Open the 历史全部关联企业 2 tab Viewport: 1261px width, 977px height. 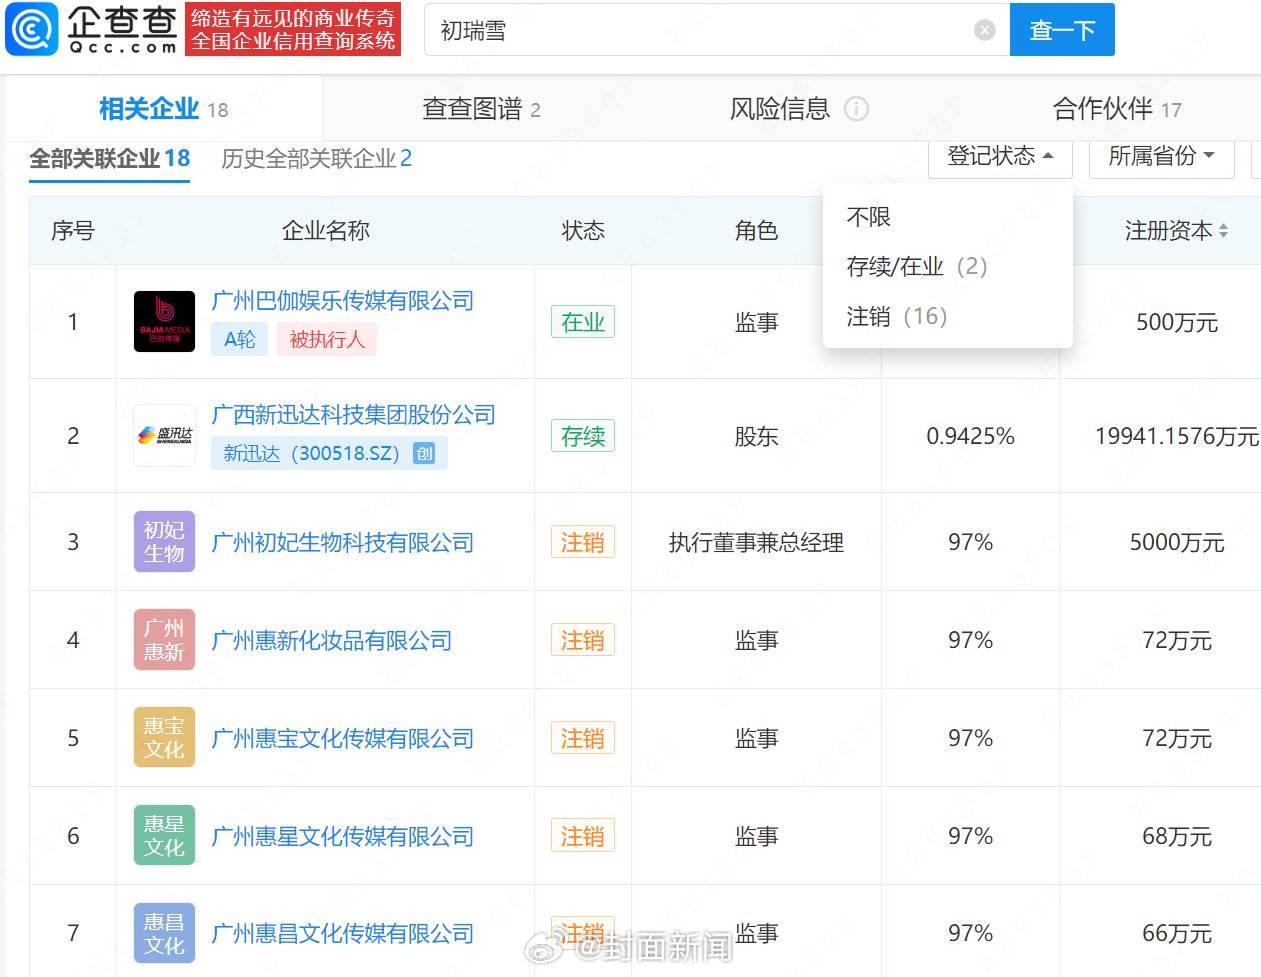point(316,158)
